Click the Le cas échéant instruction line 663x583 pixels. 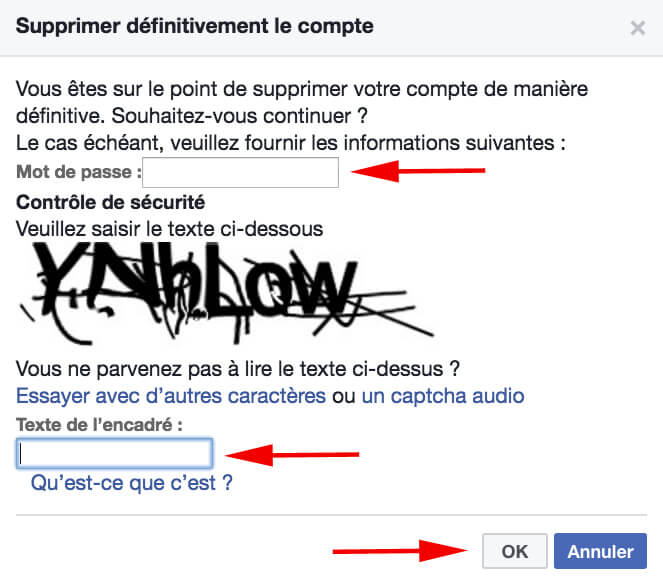pyautogui.click(x=291, y=143)
